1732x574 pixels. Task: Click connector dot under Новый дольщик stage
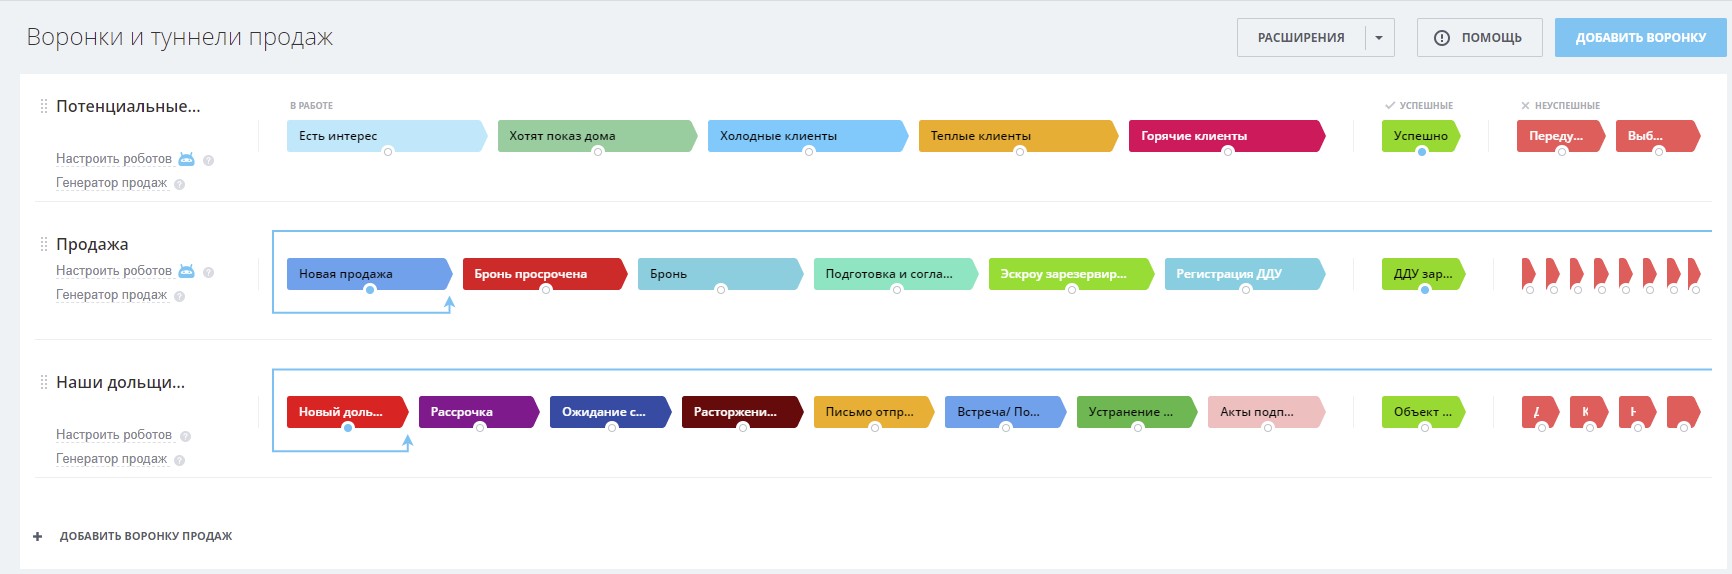tap(348, 428)
